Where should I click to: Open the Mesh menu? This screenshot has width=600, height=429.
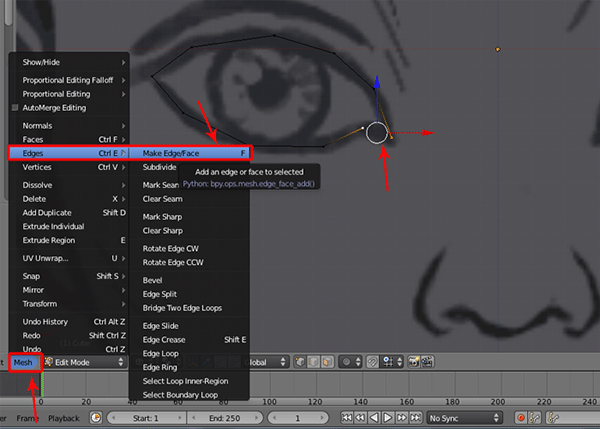click(x=23, y=362)
